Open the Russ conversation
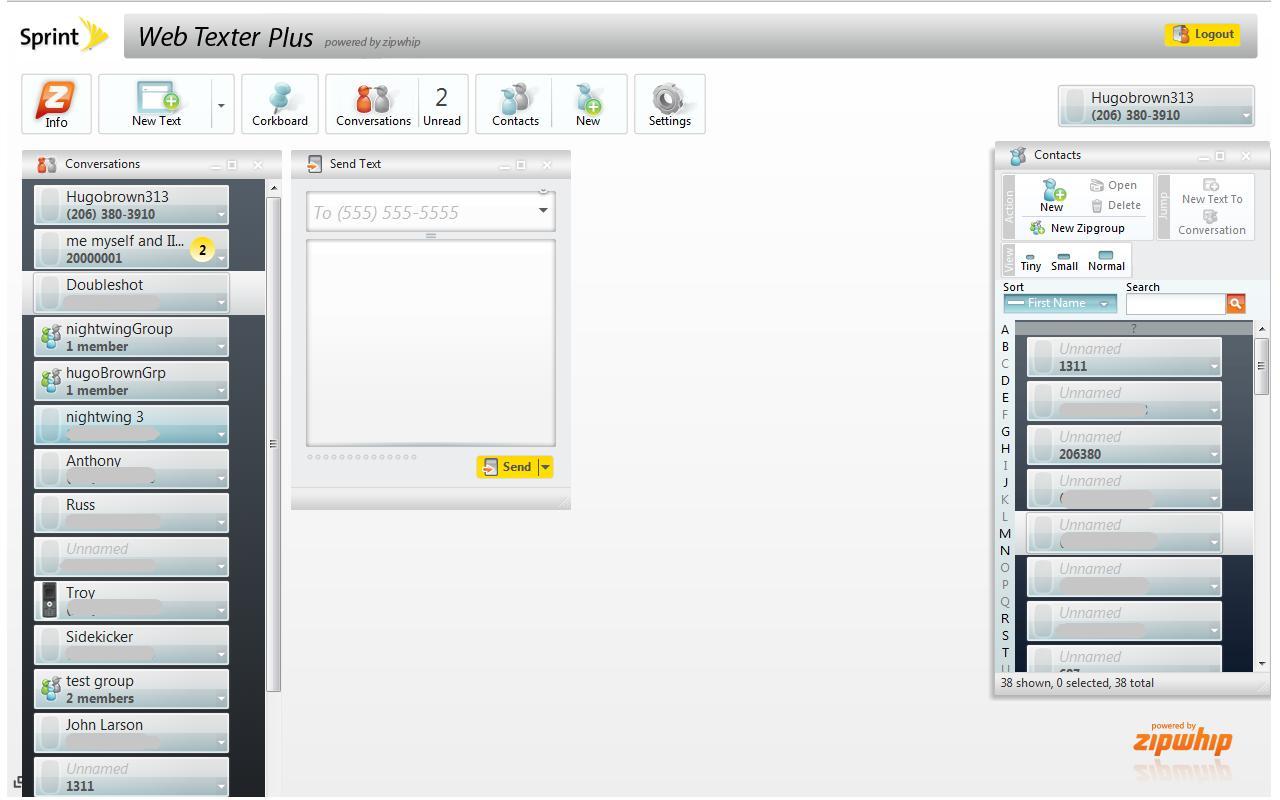 (131, 513)
